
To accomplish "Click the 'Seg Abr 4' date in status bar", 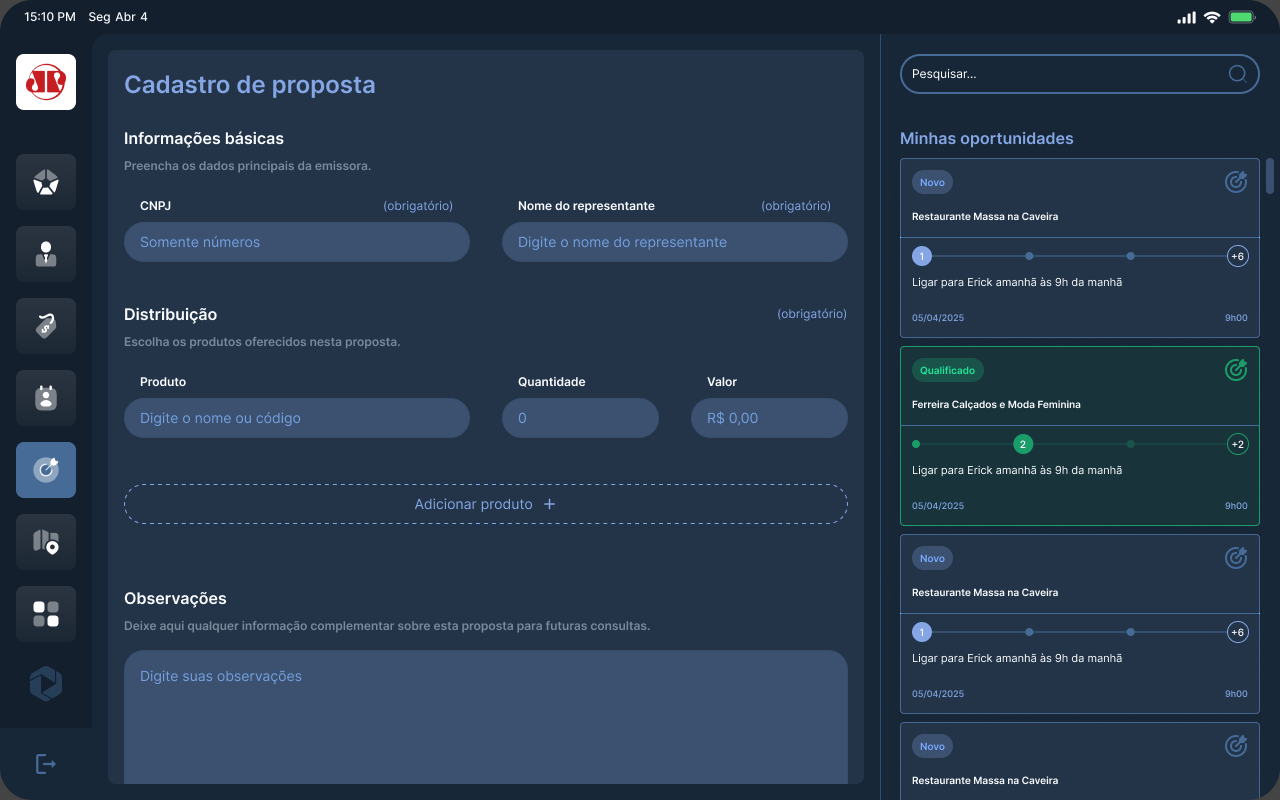I will click(x=118, y=17).
